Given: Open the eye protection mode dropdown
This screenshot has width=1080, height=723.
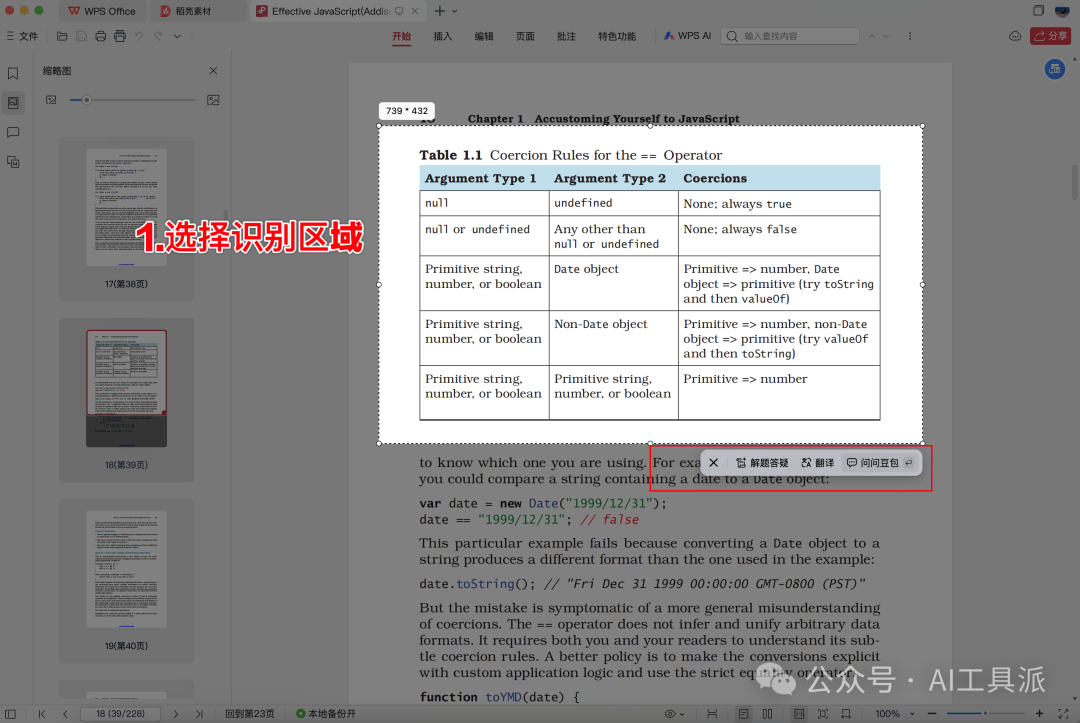Looking at the screenshot, I should [x=674, y=713].
